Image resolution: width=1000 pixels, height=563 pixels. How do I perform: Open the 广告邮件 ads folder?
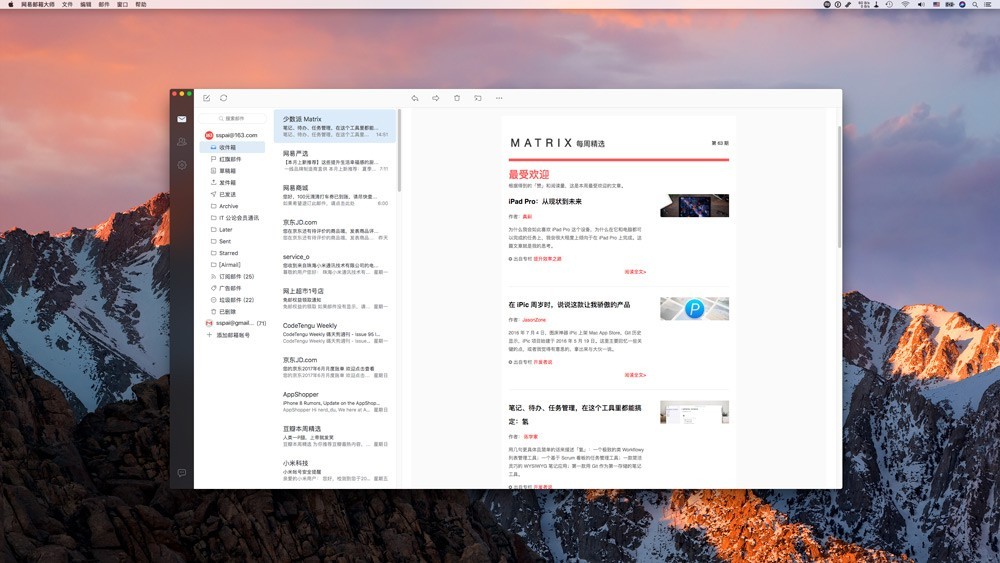tap(232, 288)
